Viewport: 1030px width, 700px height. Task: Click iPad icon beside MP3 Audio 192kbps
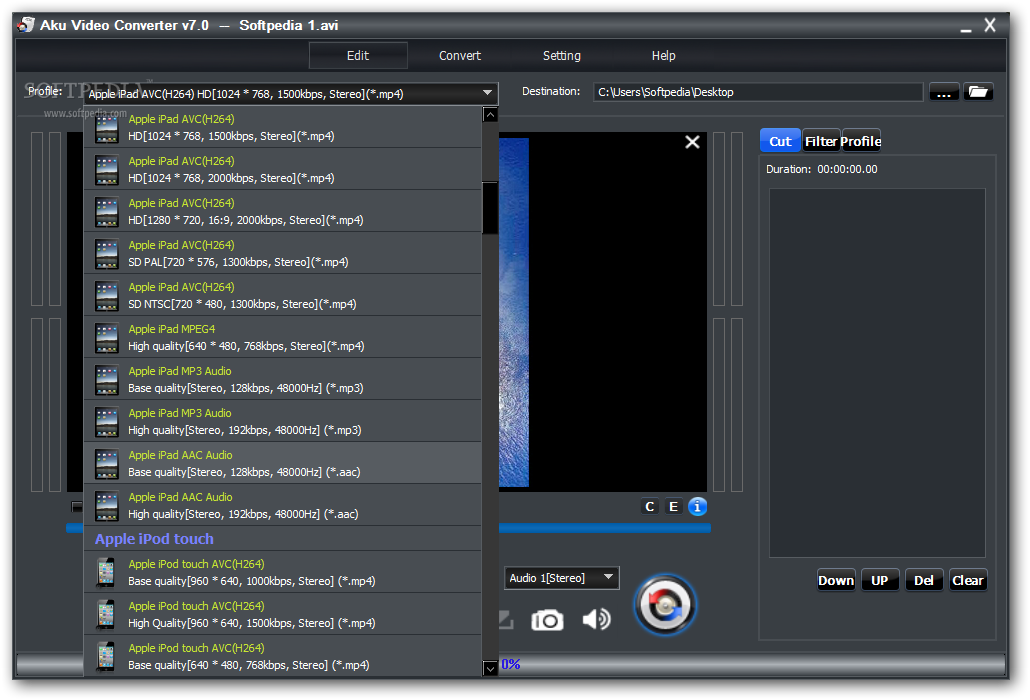pyautogui.click(x=106, y=422)
